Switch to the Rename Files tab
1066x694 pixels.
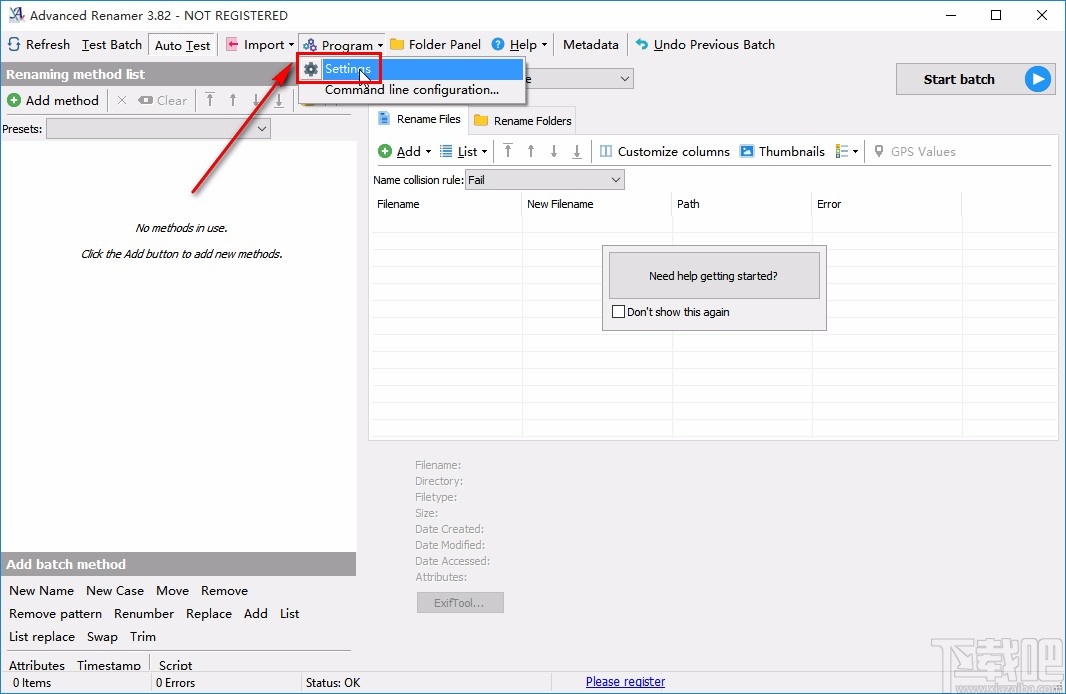tap(419, 120)
